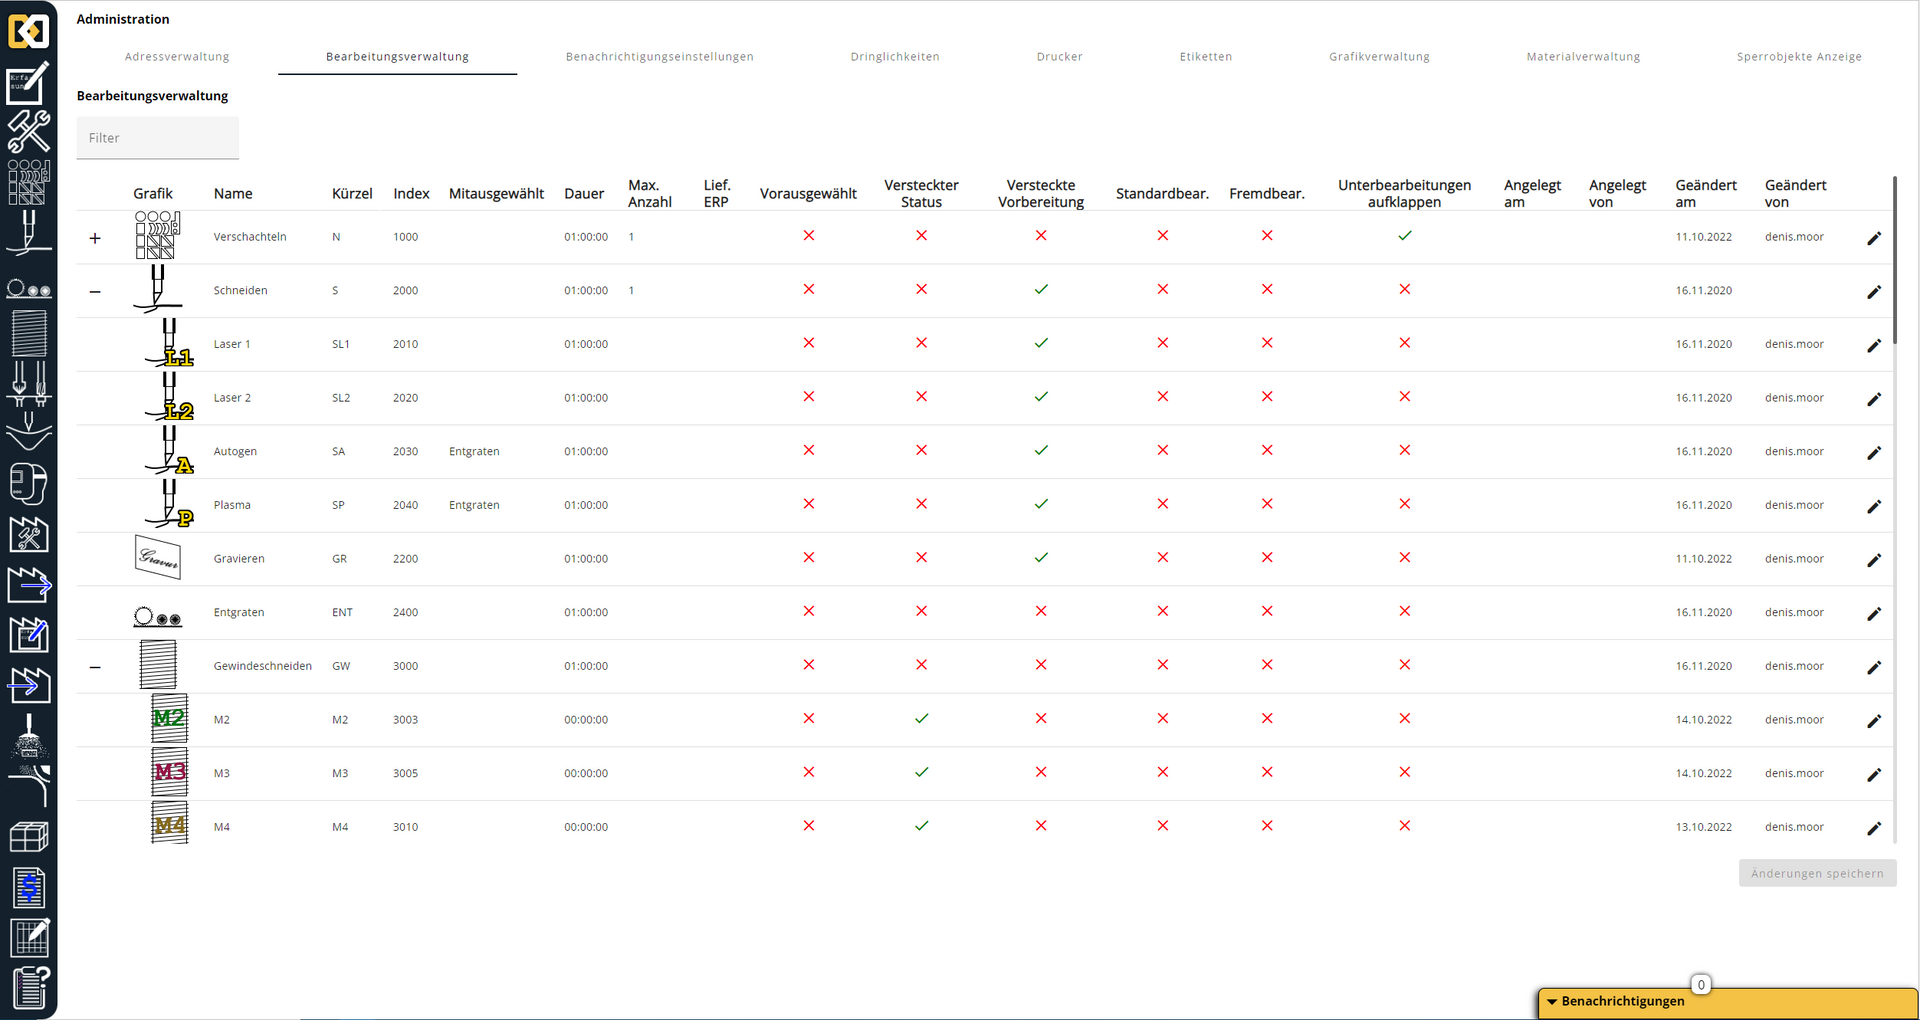Select the hammer and wrench tools icon

(x=29, y=131)
